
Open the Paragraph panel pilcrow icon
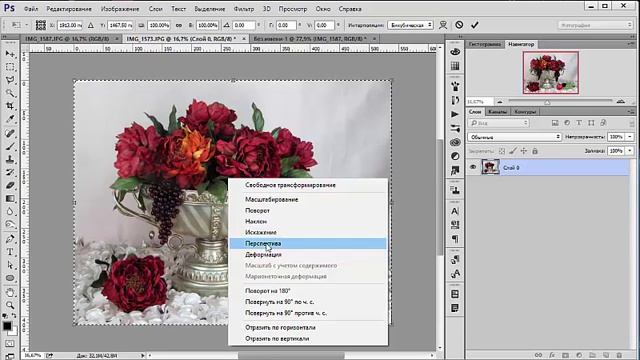point(455,239)
